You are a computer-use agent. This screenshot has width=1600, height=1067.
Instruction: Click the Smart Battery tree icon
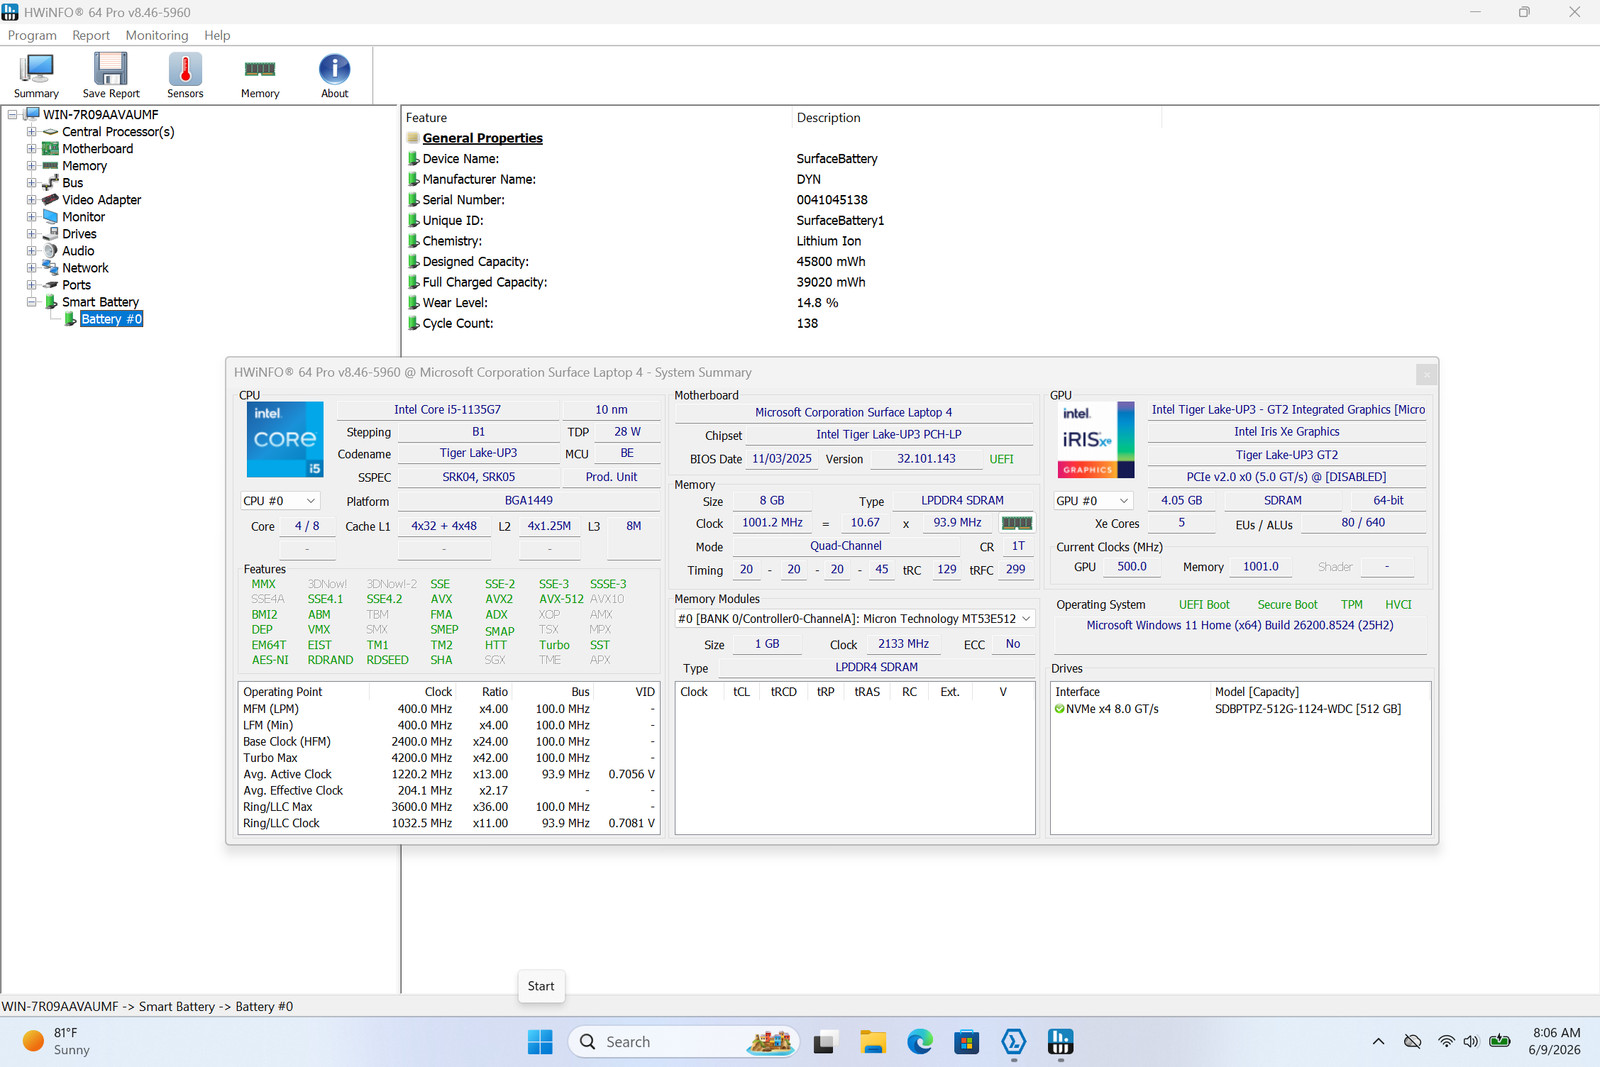coord(51,302)
